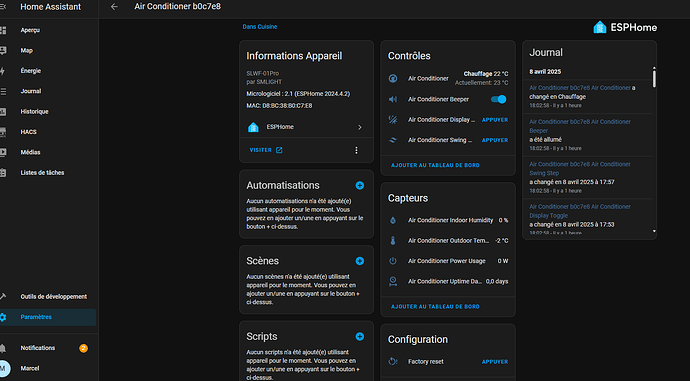Go back with the header arrow
This screenshot has width=690, height=381.
114,7
